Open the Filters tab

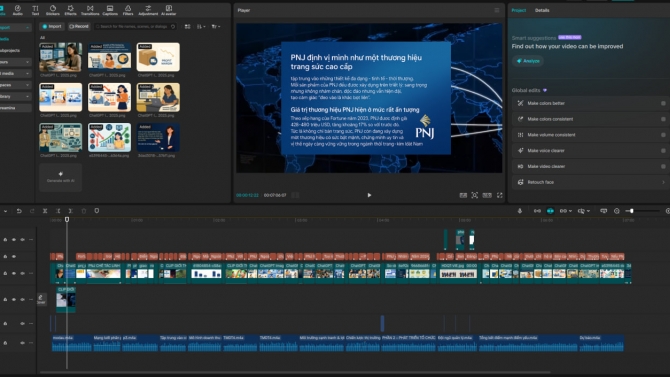pos(128,10)
